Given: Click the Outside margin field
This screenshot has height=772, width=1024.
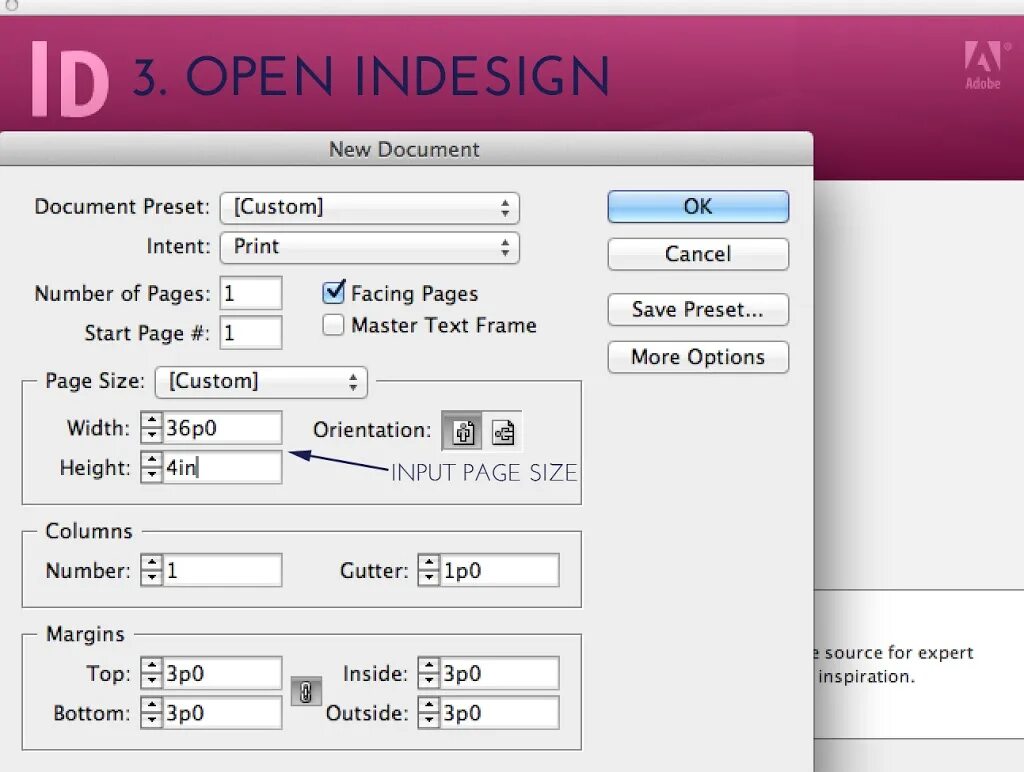Looking at the screenshot, I should click(x=500, y=713).
